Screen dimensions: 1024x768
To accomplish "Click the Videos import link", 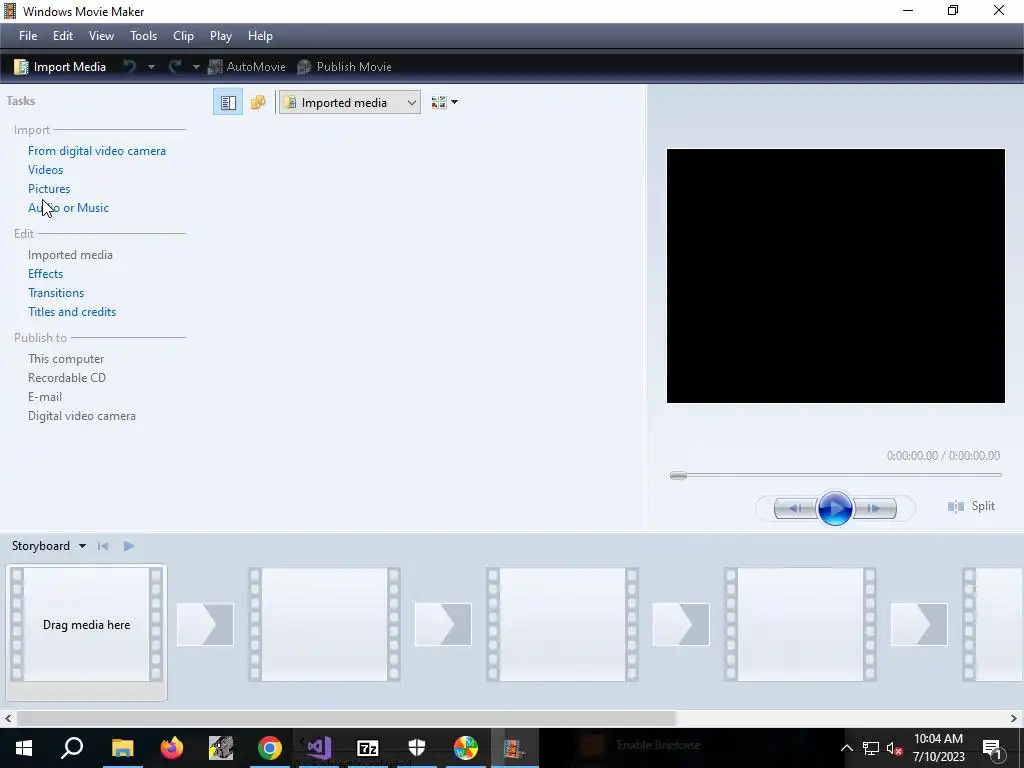I will (46, 170).
